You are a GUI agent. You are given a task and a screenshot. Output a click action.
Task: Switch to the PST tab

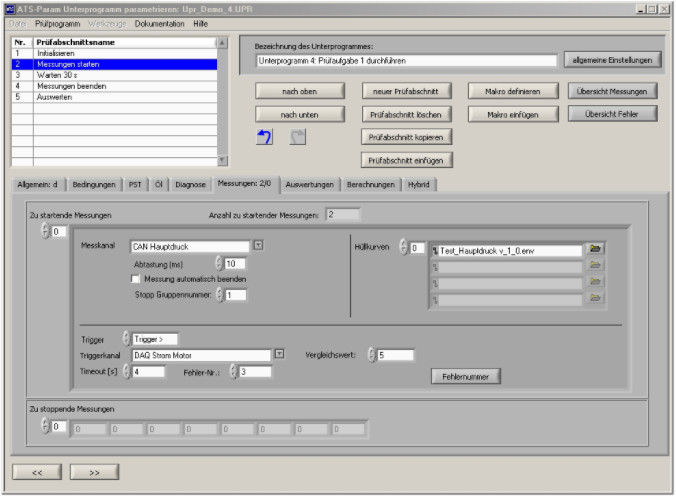tap(135, 184)
